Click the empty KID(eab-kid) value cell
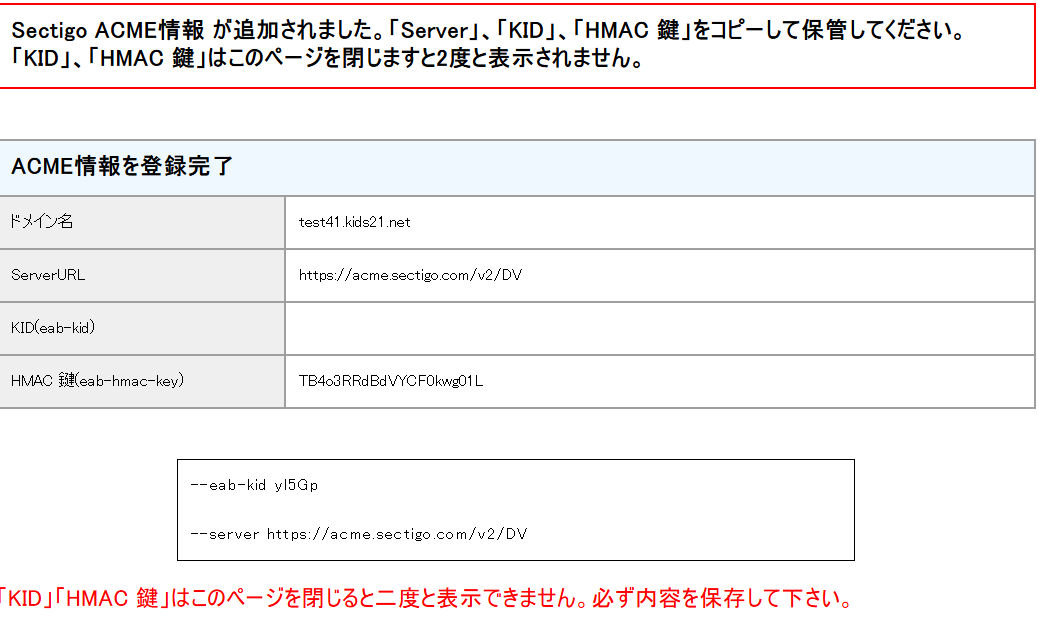Screen dimensions: 1038x644 pos(659,328)
